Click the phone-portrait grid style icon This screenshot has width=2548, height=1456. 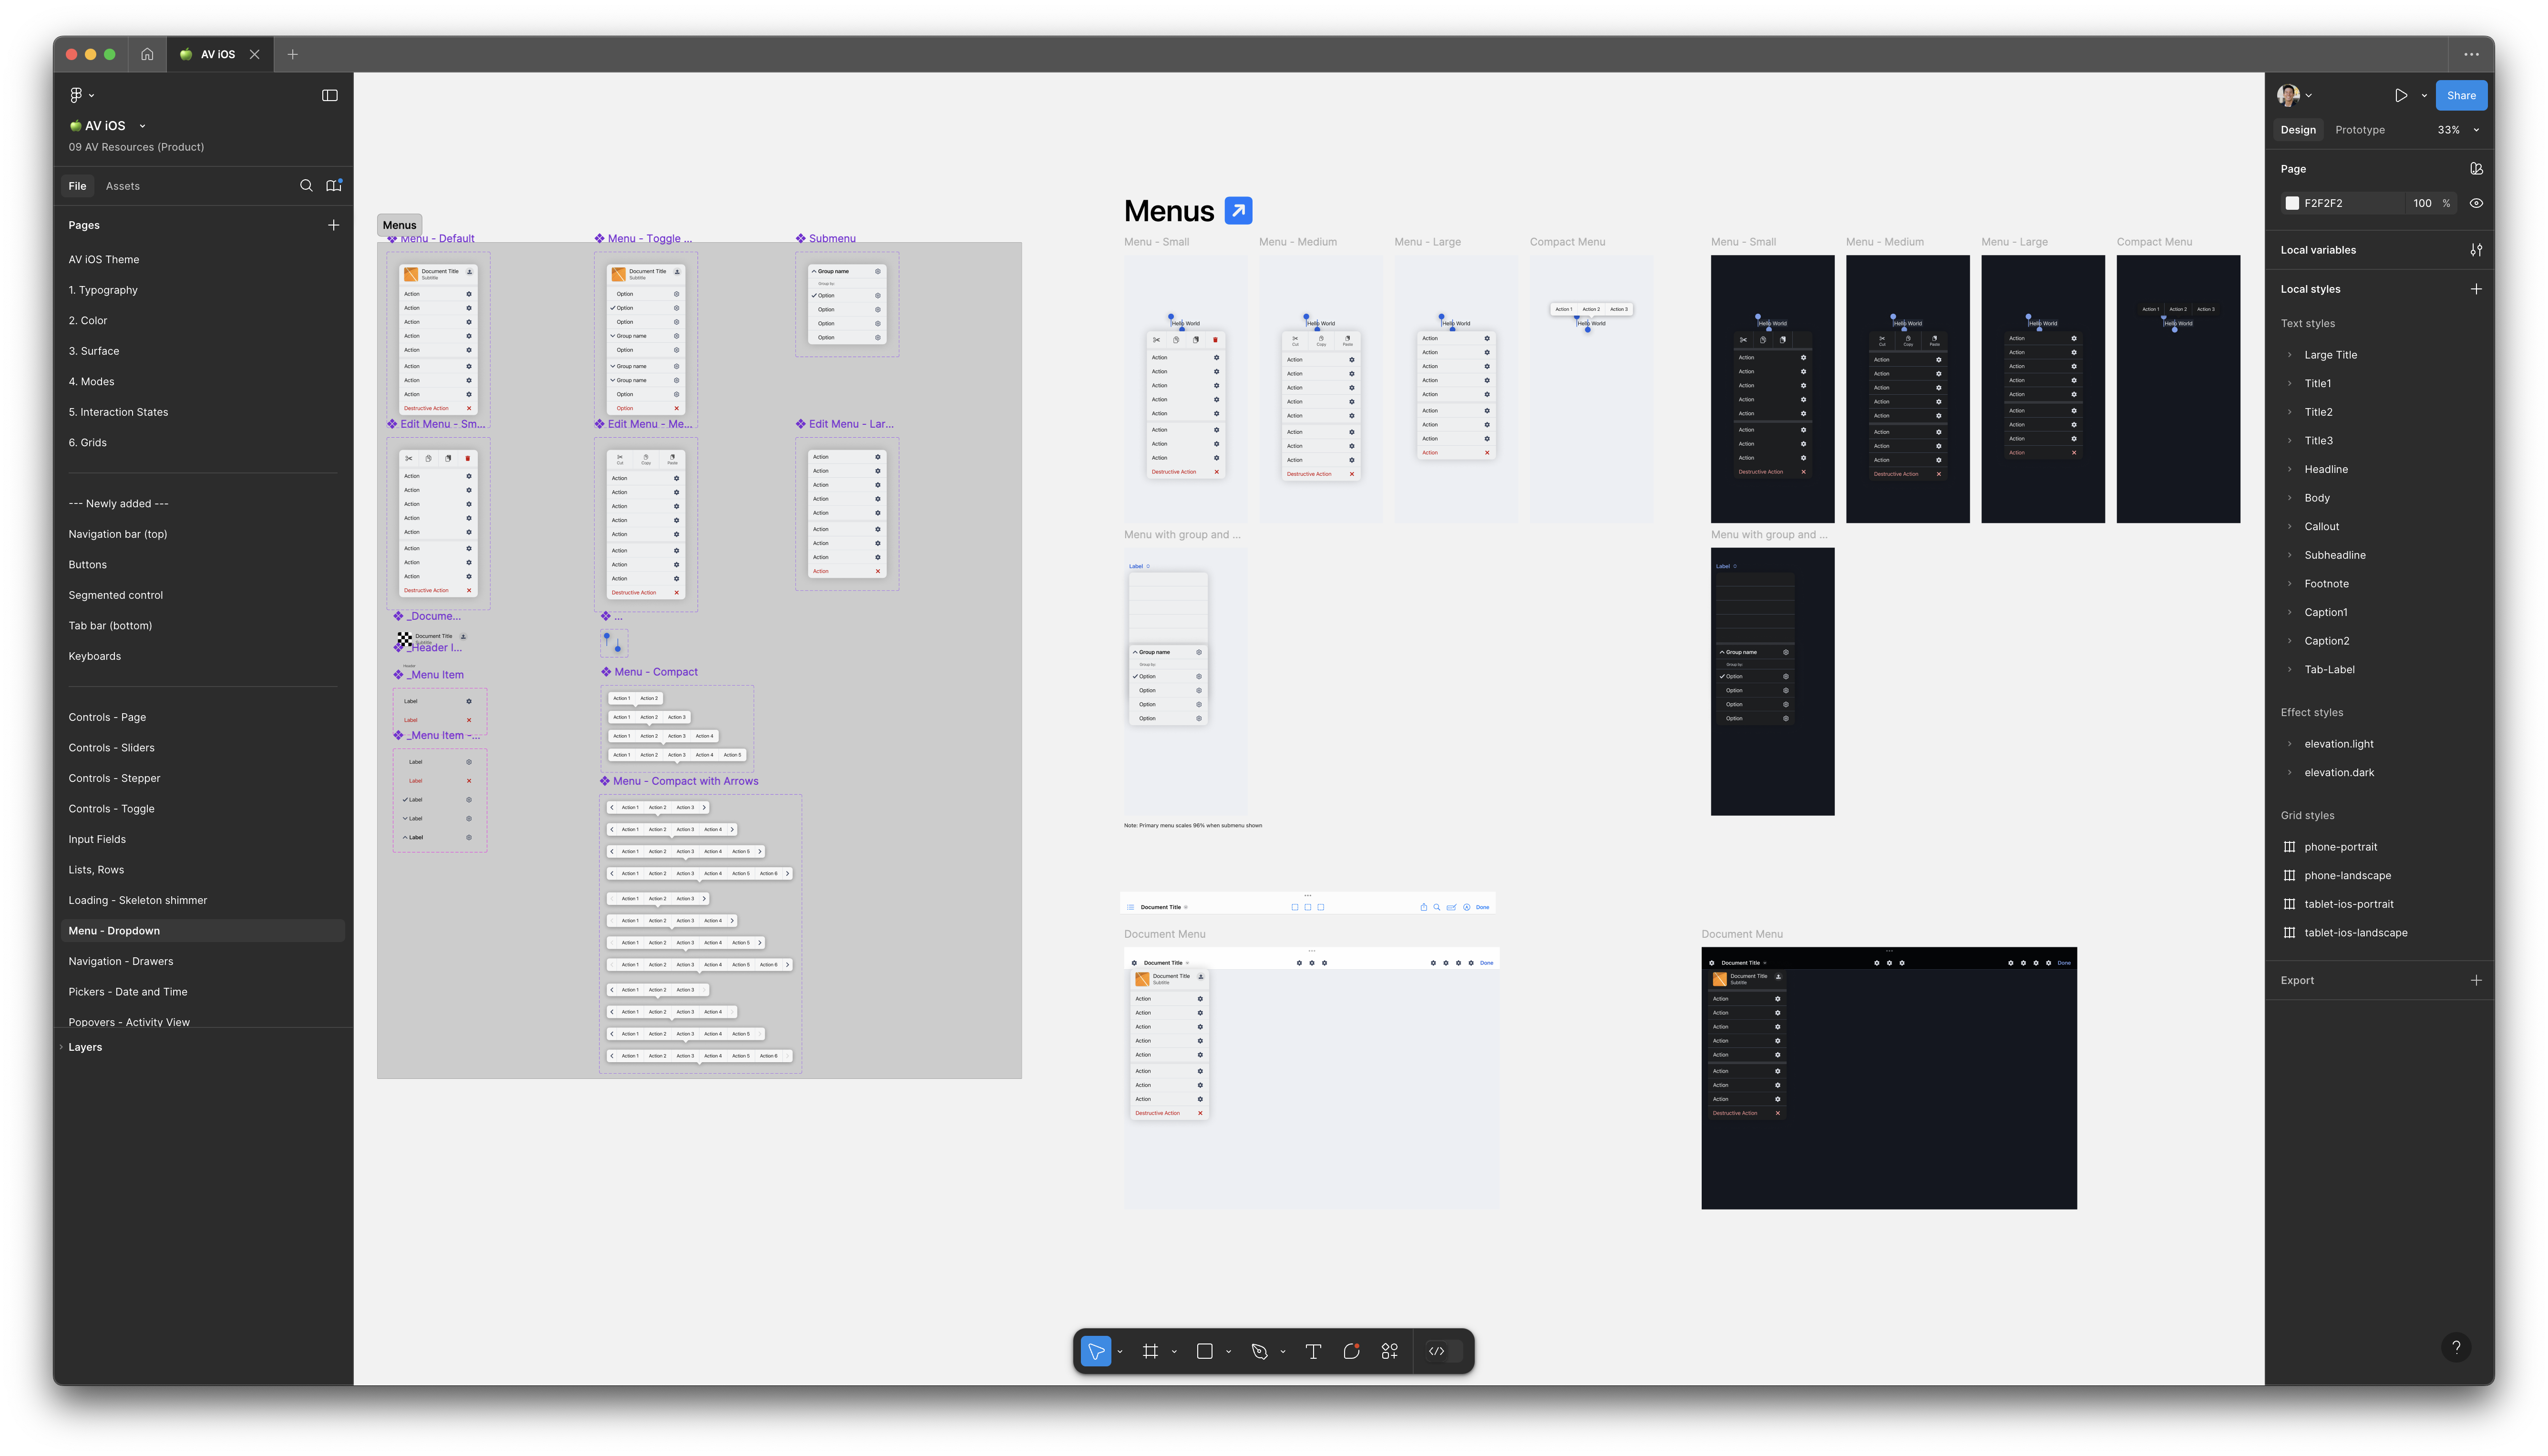click(x=2289, y=846)
